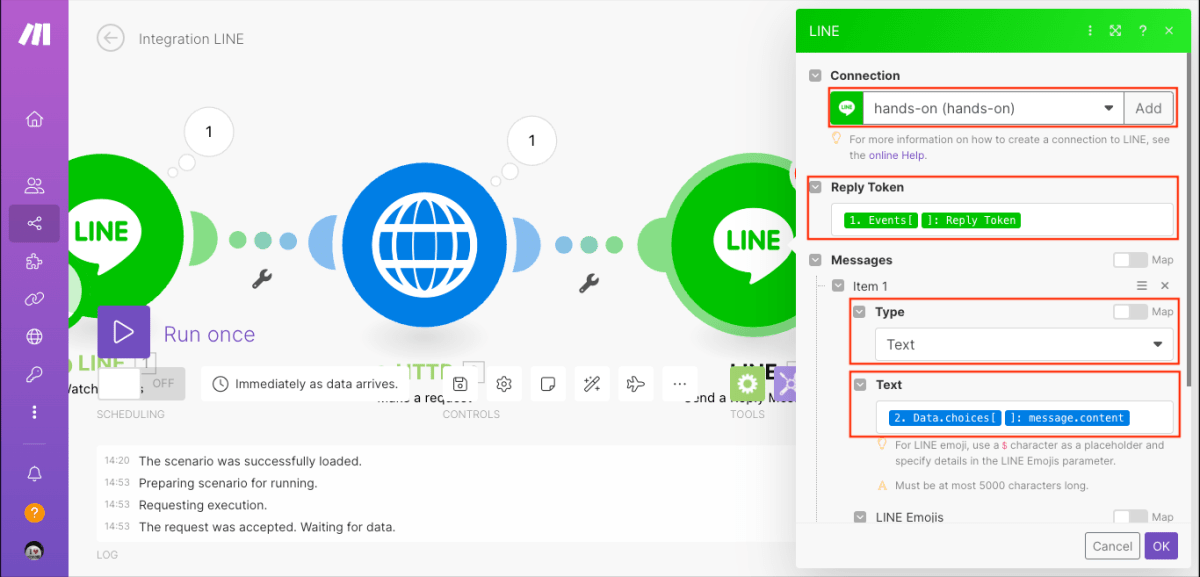The image size is (1200, 577).
Task: Click the Add connection button
Action: click(x=1149, y=108)
